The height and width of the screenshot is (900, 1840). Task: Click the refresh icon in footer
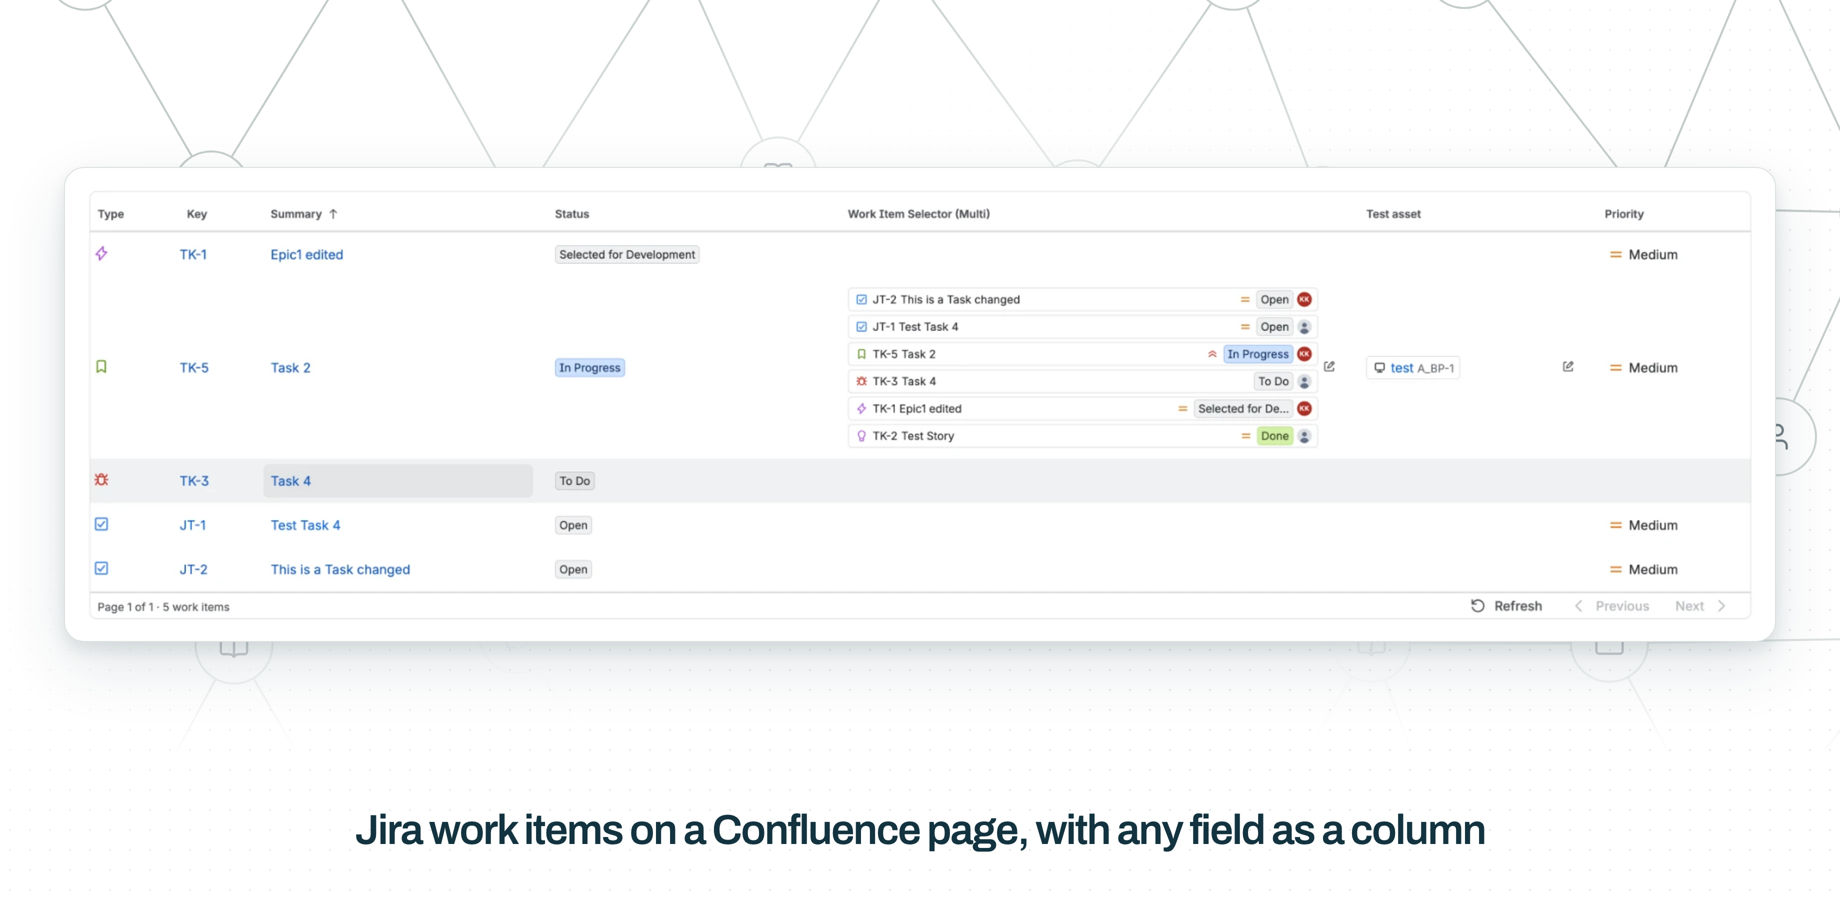[1477, 606]
